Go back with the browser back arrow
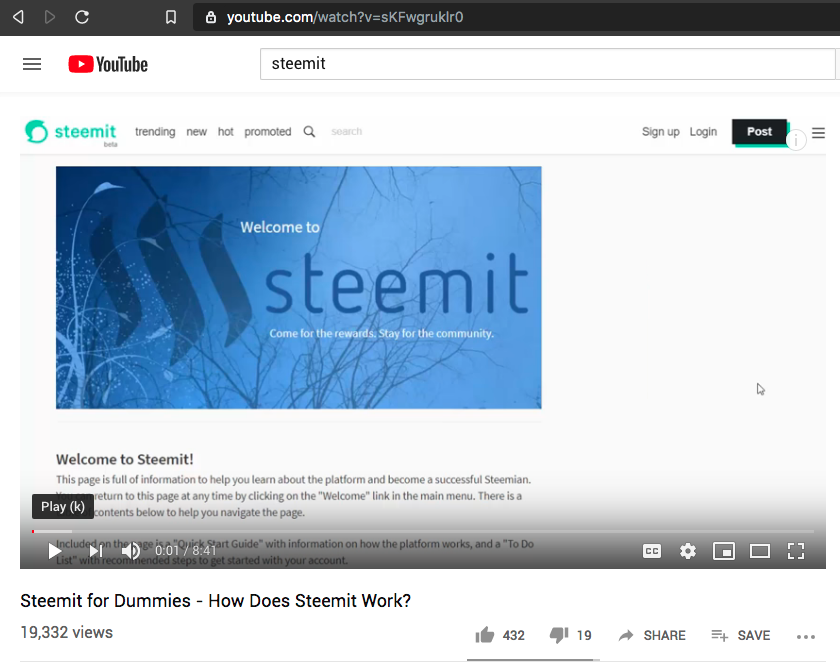This screenshot has width=840, height=662. [18, 17]
